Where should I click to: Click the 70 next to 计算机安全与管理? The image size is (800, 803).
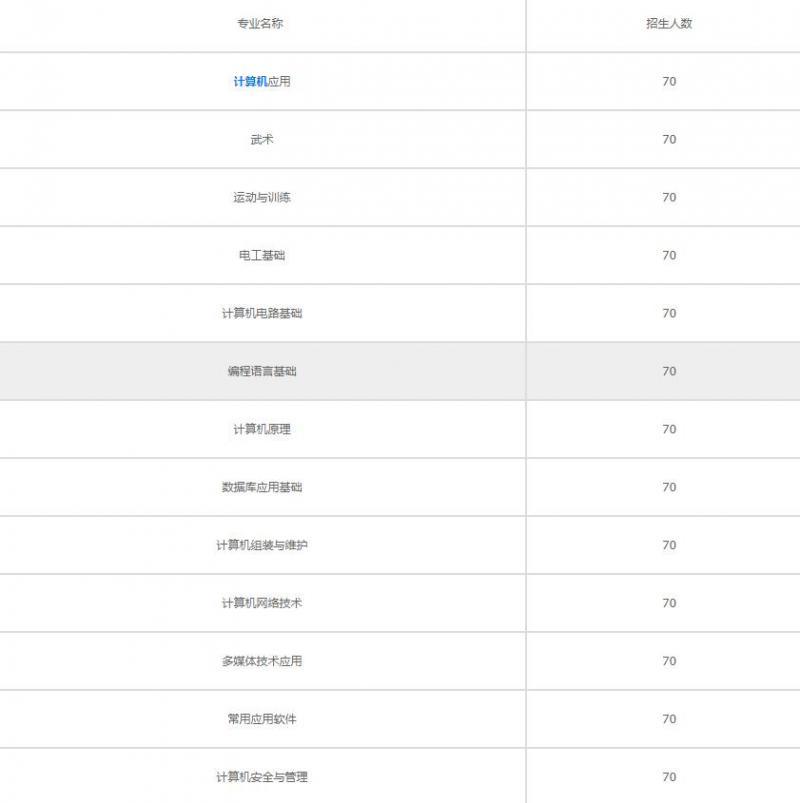(668, 775)
